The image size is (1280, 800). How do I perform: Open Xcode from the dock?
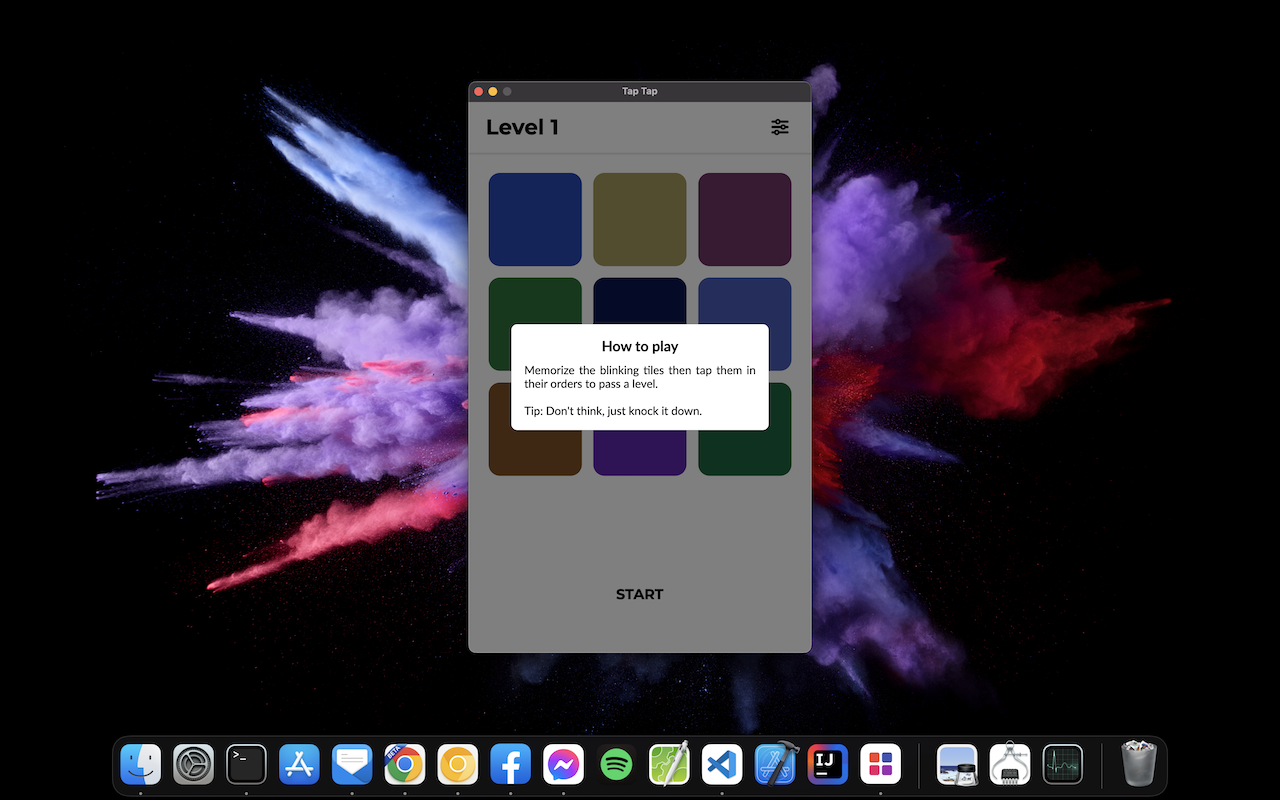click(x=775, y=766)
